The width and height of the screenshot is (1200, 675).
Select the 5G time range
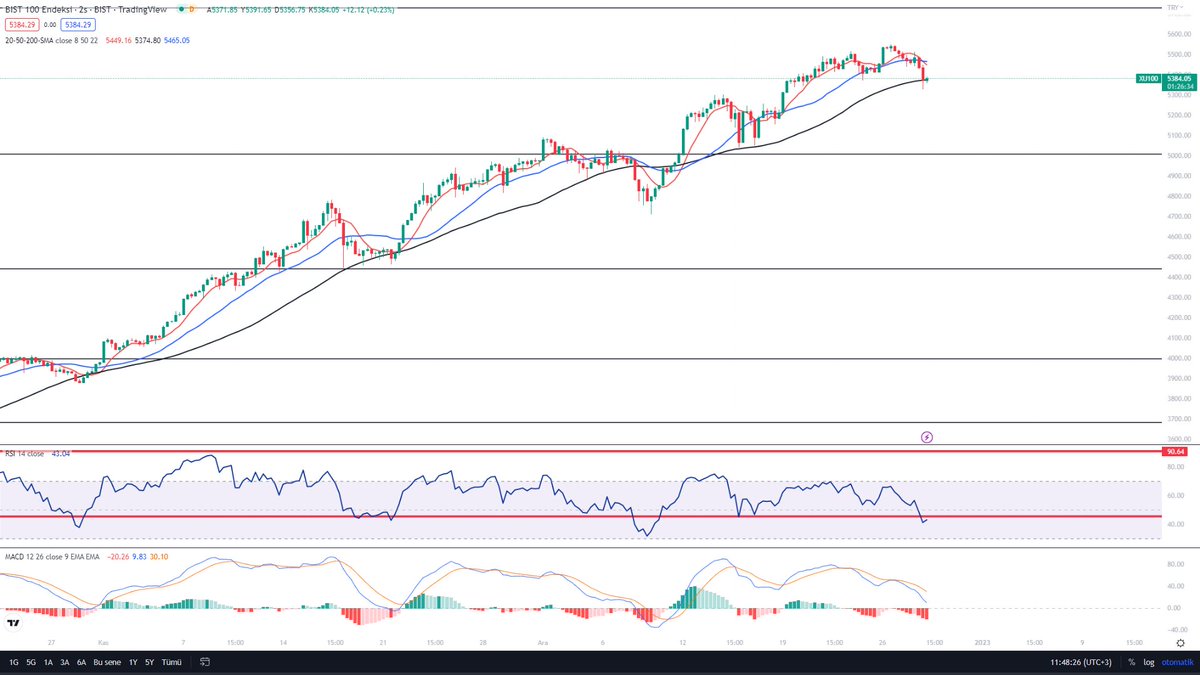point(31,662)
